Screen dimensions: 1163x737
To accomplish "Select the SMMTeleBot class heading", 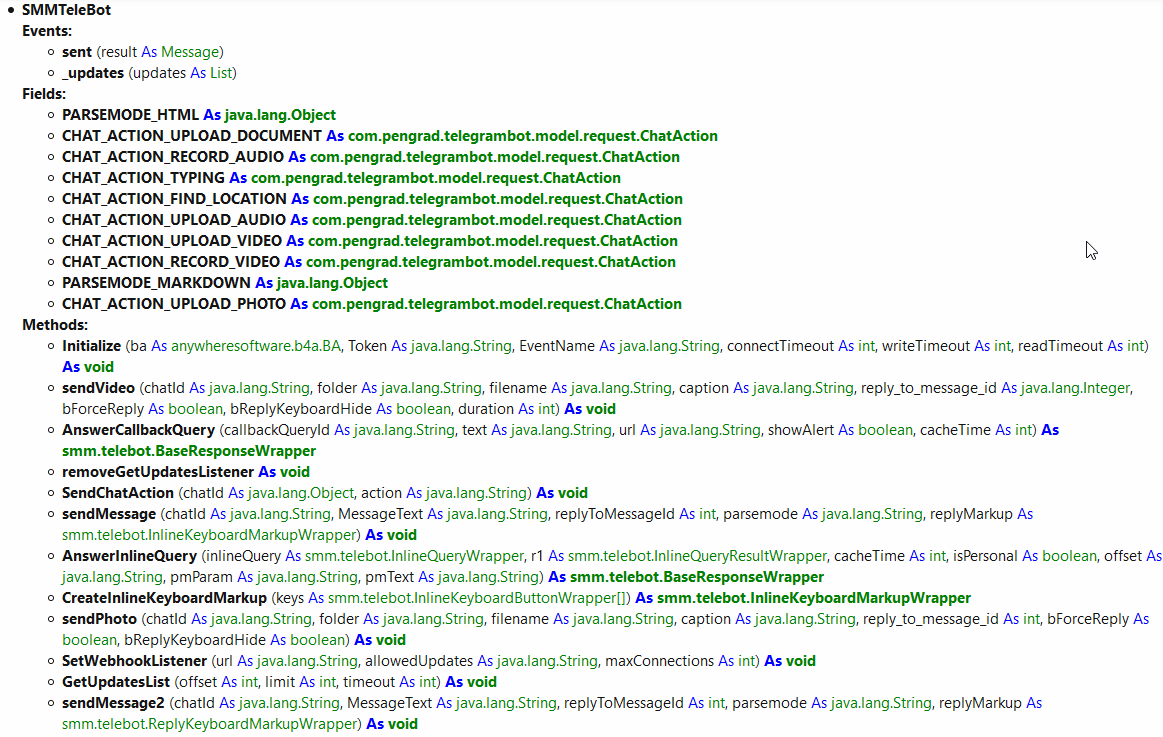I will [x=66, y=9].
